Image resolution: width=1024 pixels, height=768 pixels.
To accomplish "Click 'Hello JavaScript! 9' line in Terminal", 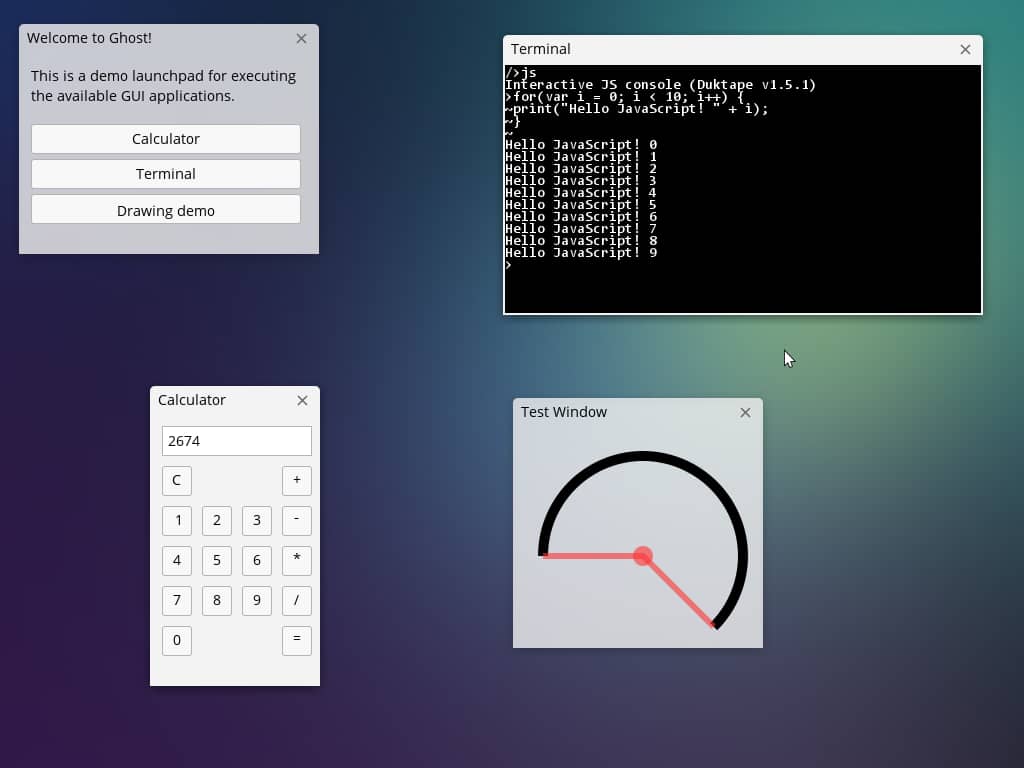I will (581, 253).
